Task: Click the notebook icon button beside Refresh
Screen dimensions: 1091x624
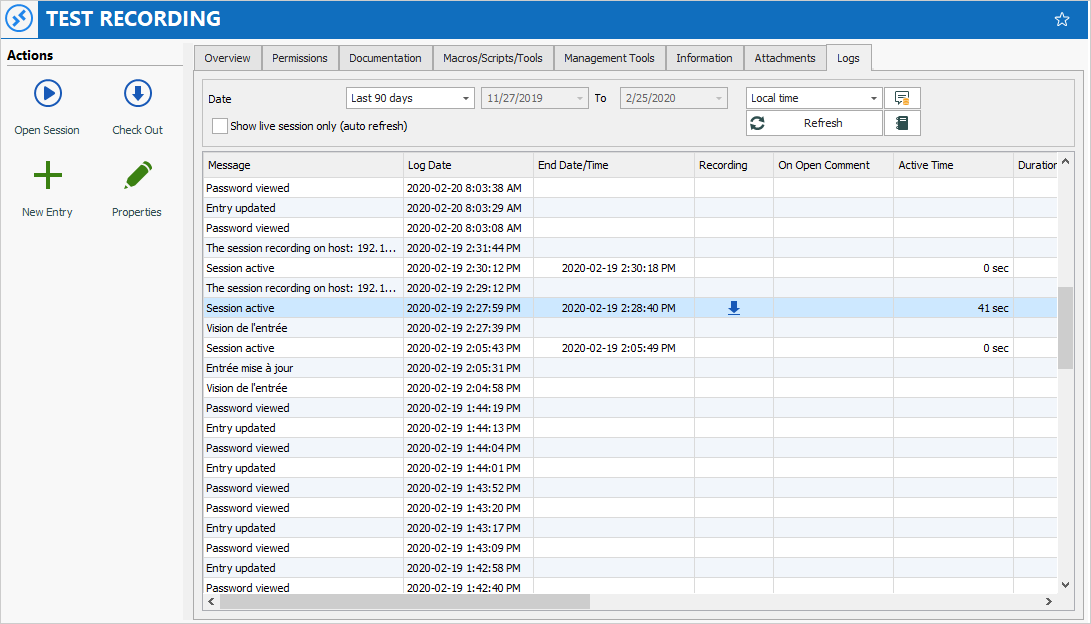Action: [902, 123]
